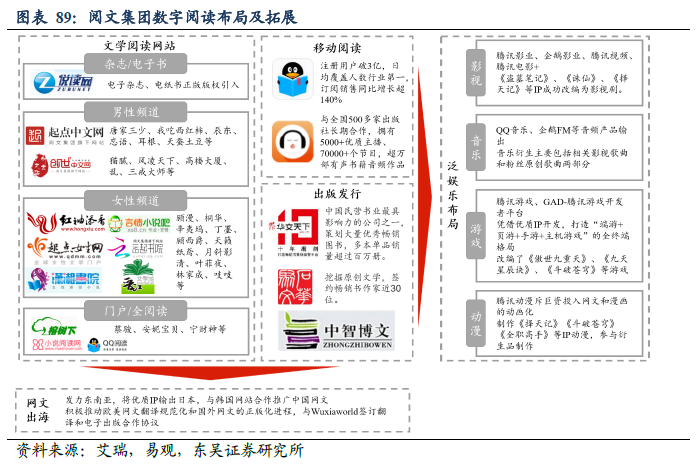Select the 华文天下 ten-year logo
This screenshot has width=698, height=464.
coord(293,232)
